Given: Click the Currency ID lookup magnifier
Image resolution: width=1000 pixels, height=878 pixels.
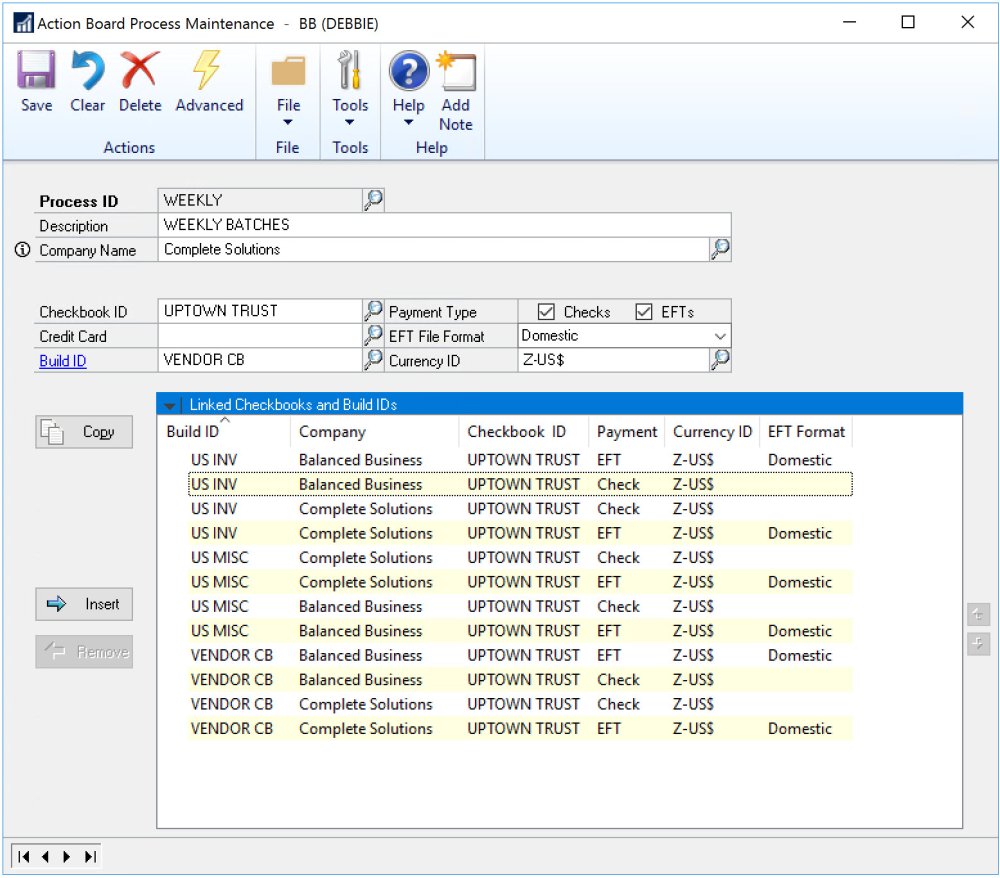Looking at the screenshot, I should pos(720,360).
